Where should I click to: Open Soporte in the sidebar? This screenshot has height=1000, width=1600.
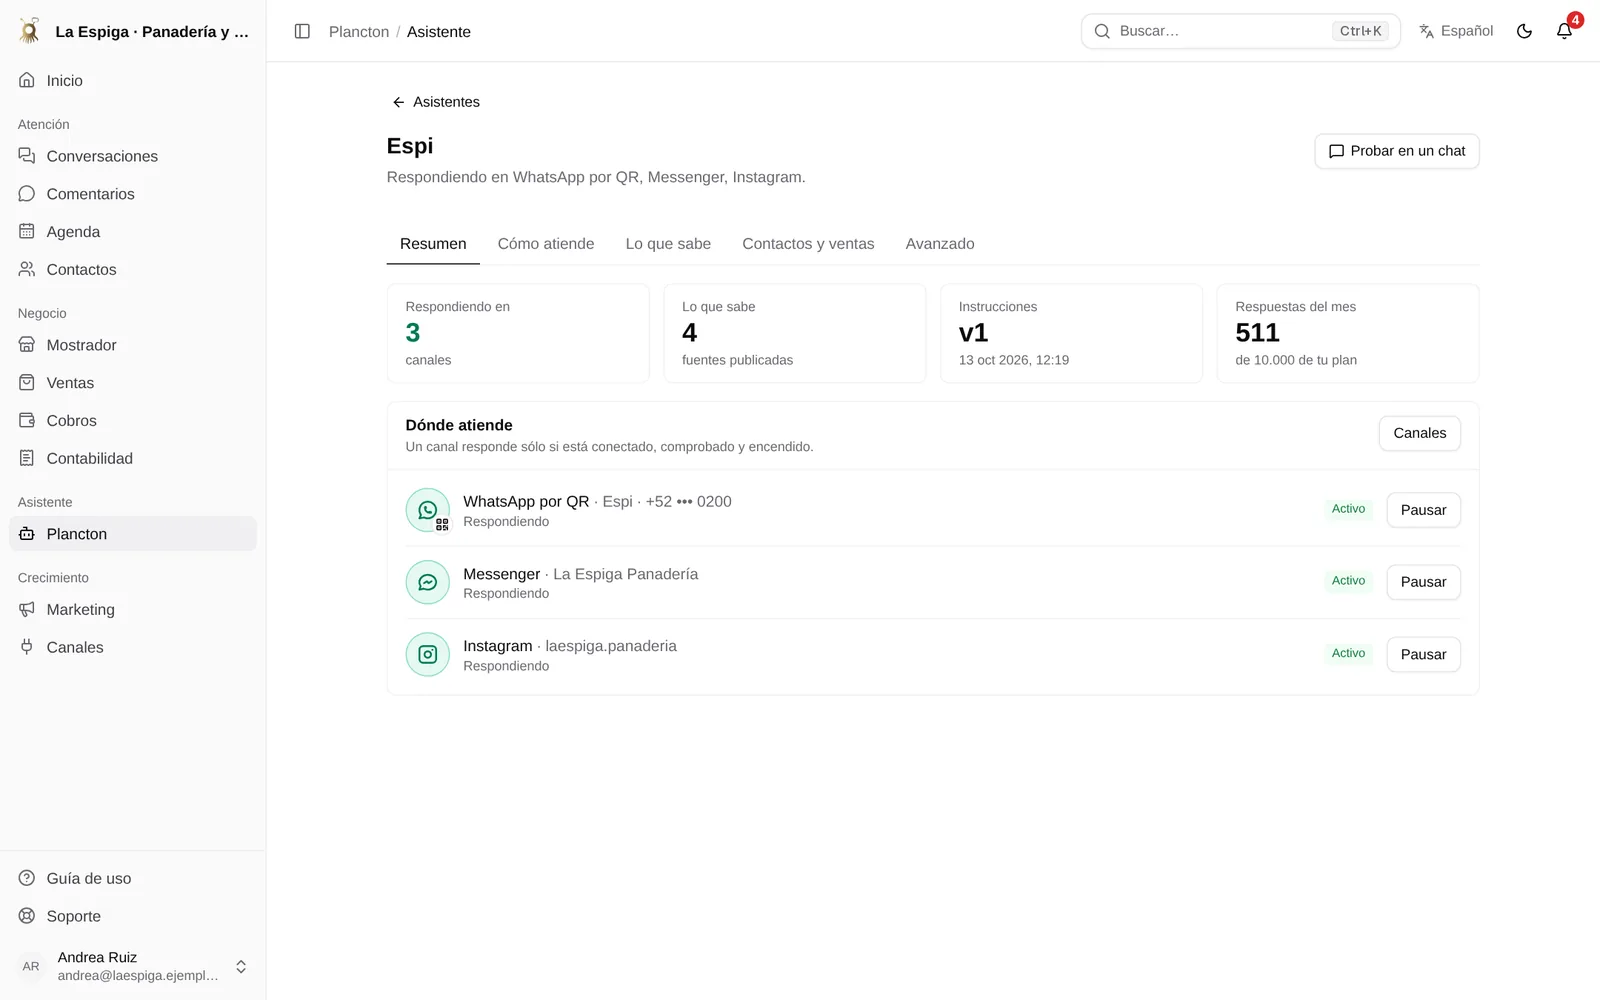pos(133,917)
